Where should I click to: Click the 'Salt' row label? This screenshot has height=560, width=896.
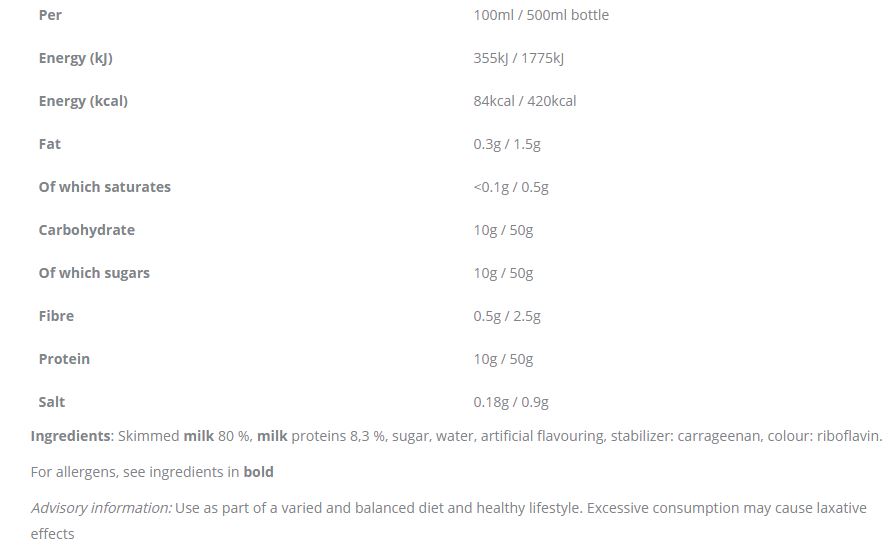(x=52, y=402)
